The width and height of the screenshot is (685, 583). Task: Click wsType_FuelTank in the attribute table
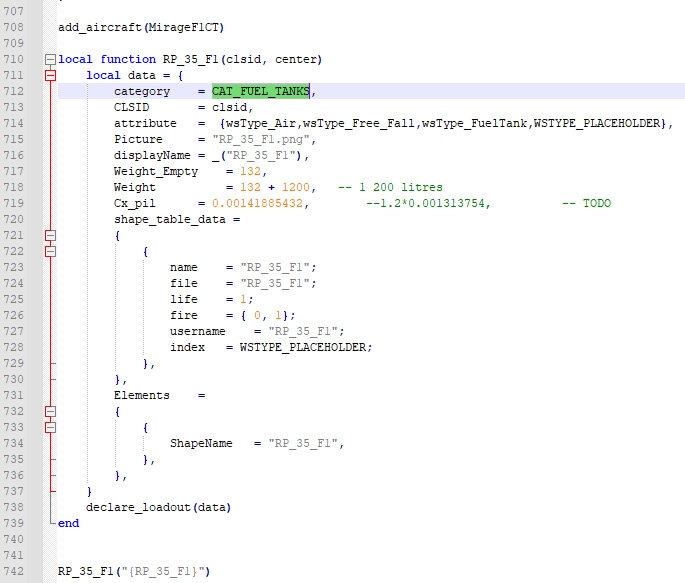click(474, 124)
